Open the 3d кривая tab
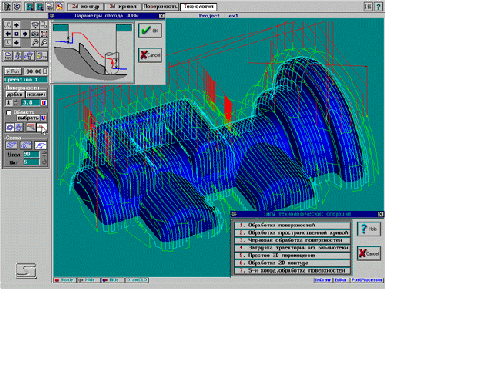The image size is (500, 375). pos(123,6)
